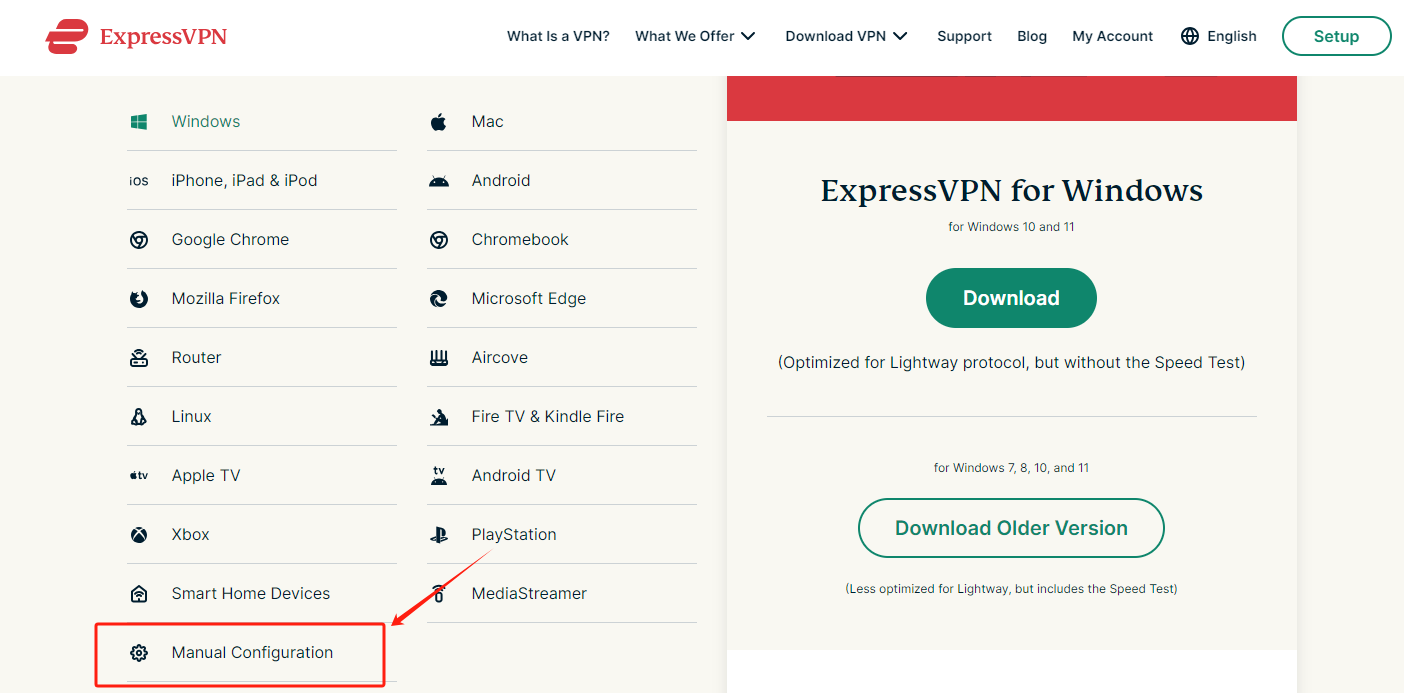This screenshot has width=1404, height=693.
Task: Go to the Support page
Action: [x=964, y=36]
